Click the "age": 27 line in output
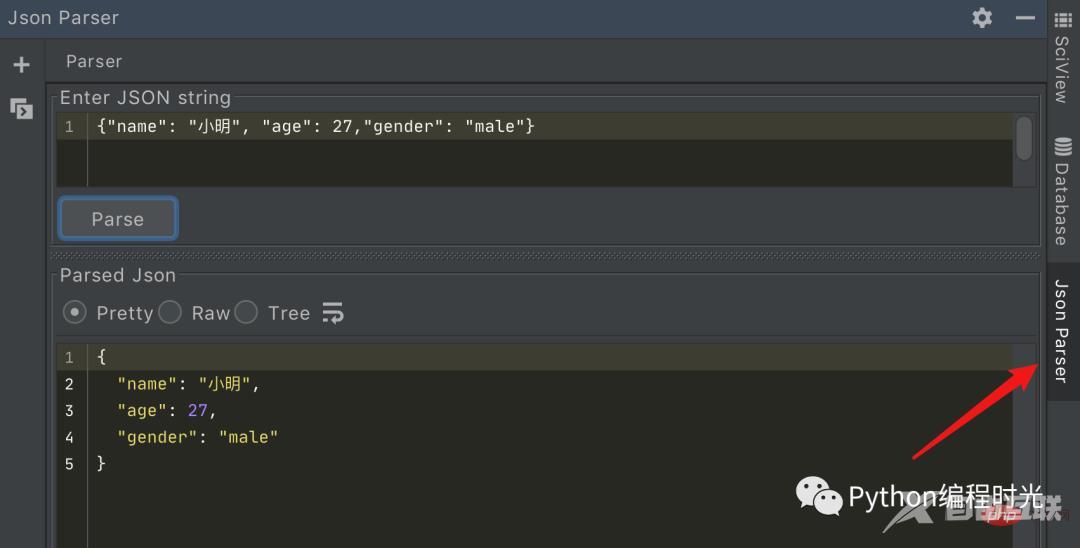This screenshot has height=548, width=1080. [x=166, y=410]
